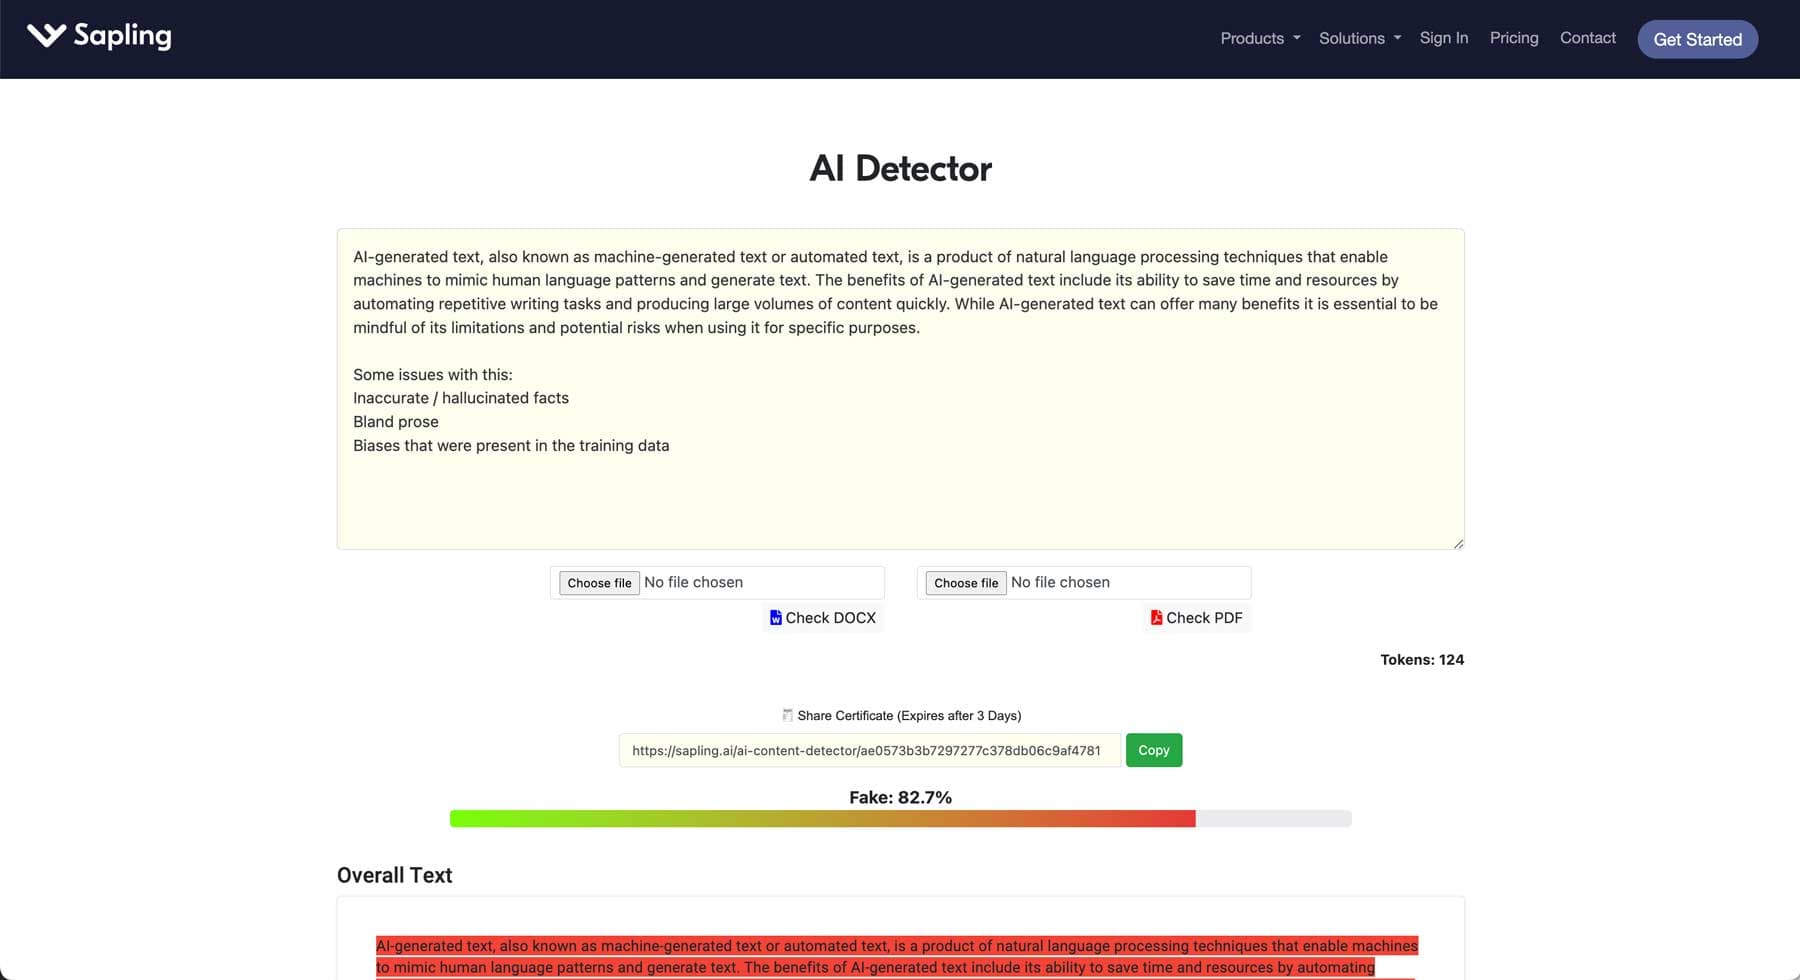This screenshot has height=980, width=1800.
Task: Click the certificate icon beside Share Certificate
Action: [x=787, y=715]
